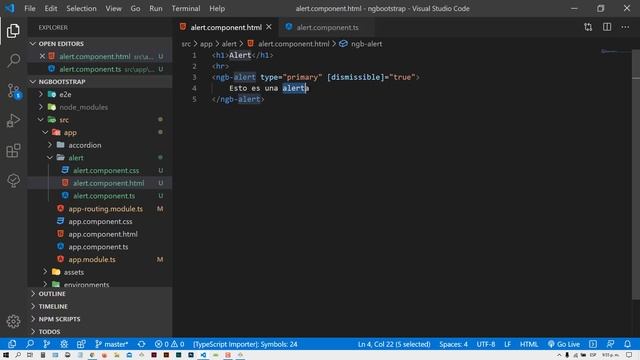Open alert.component.css file

[x=100, y=170]
